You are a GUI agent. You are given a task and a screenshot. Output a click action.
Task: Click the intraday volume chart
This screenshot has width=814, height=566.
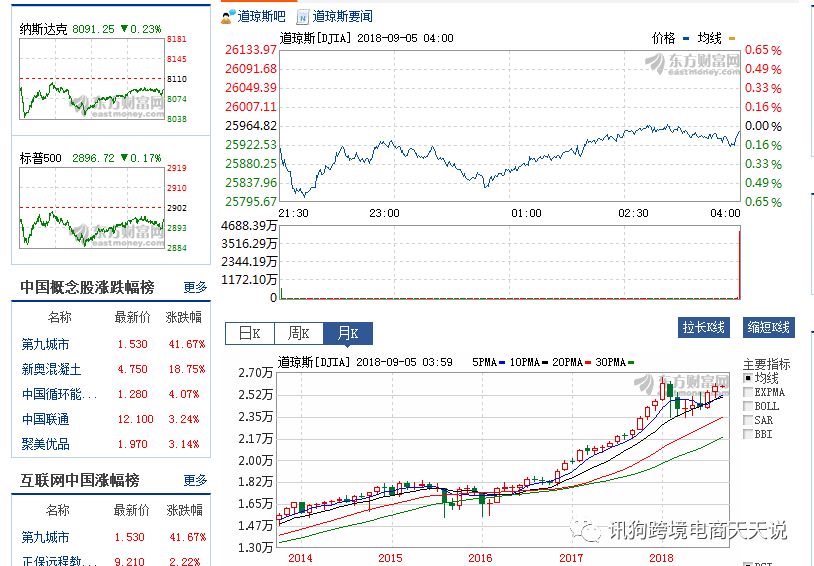tap(510, 262)
